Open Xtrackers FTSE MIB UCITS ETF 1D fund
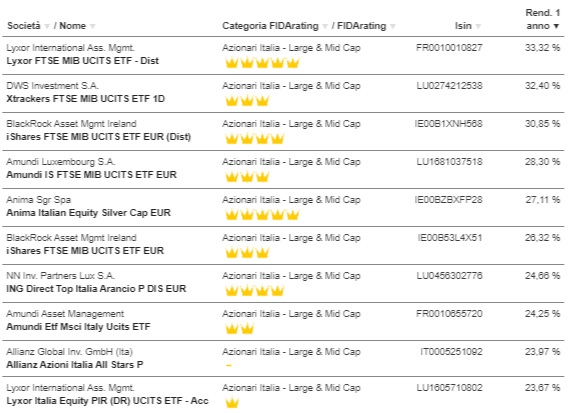Screen dimensions: 571x413 point(86,99)
